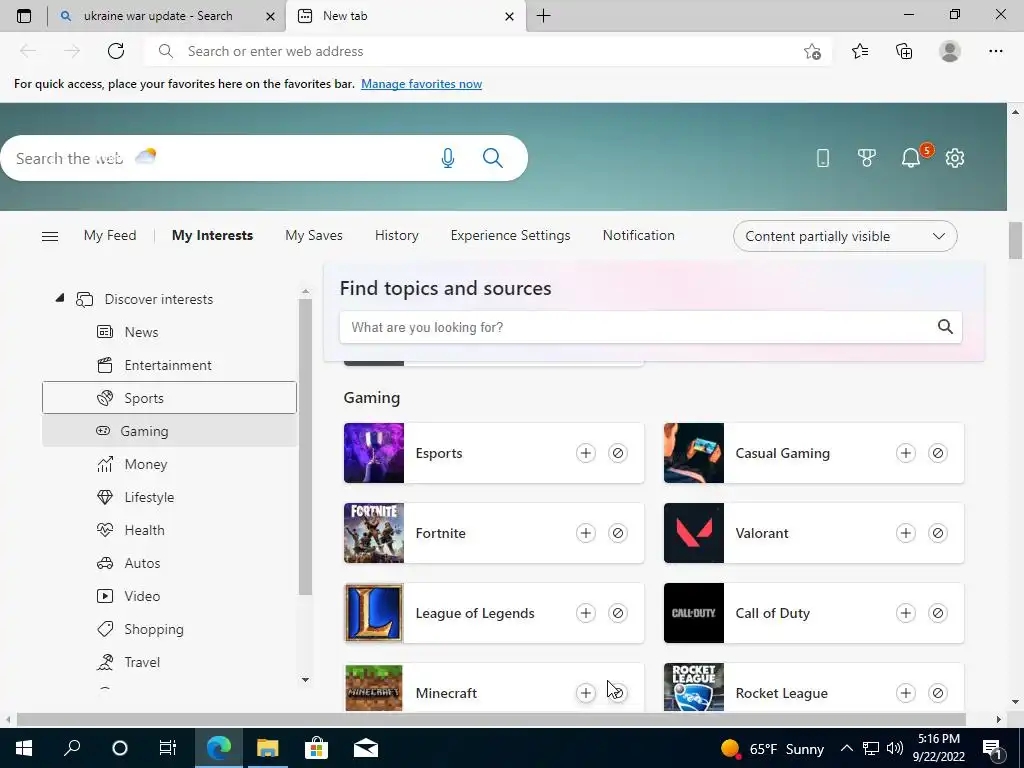This screenshot has width=1024, height=768.
Task: Click the browser address bar
Action: pyautogui.click(x=488, y=51)
